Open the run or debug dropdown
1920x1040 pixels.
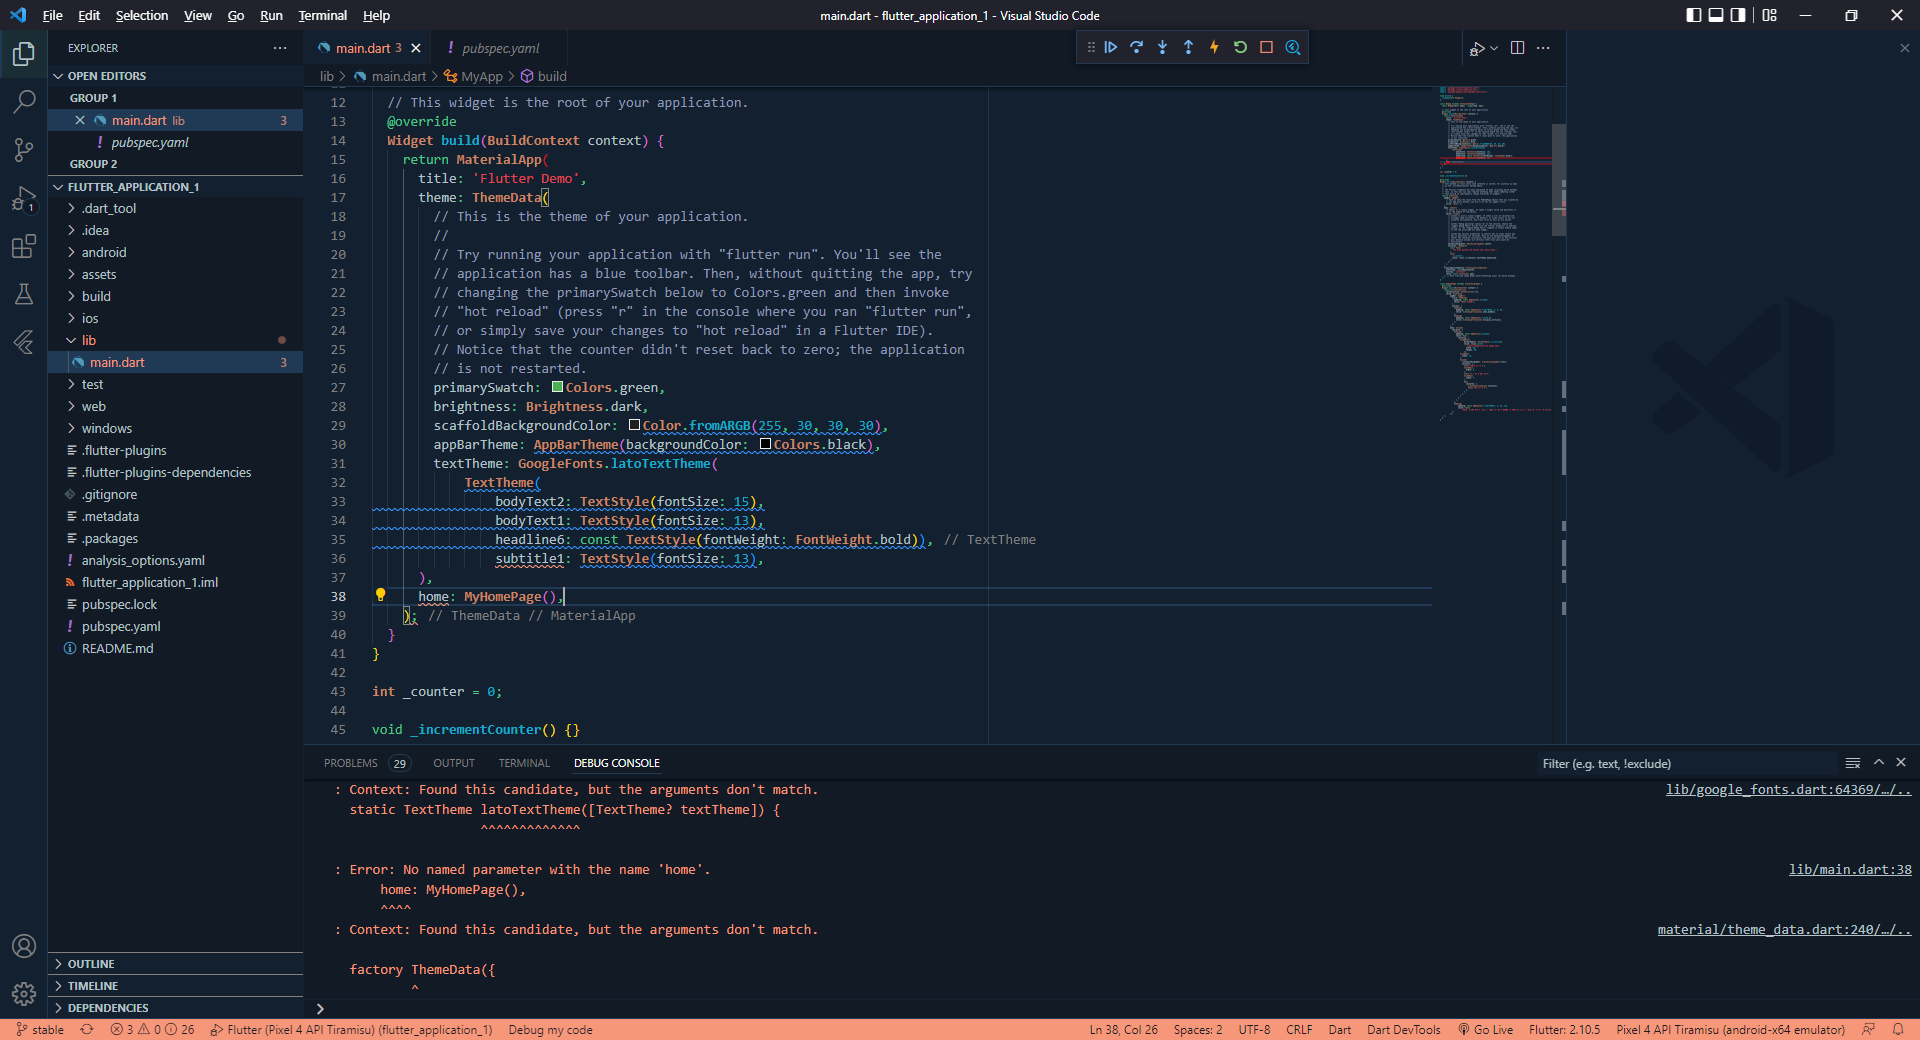[1494, 48]
